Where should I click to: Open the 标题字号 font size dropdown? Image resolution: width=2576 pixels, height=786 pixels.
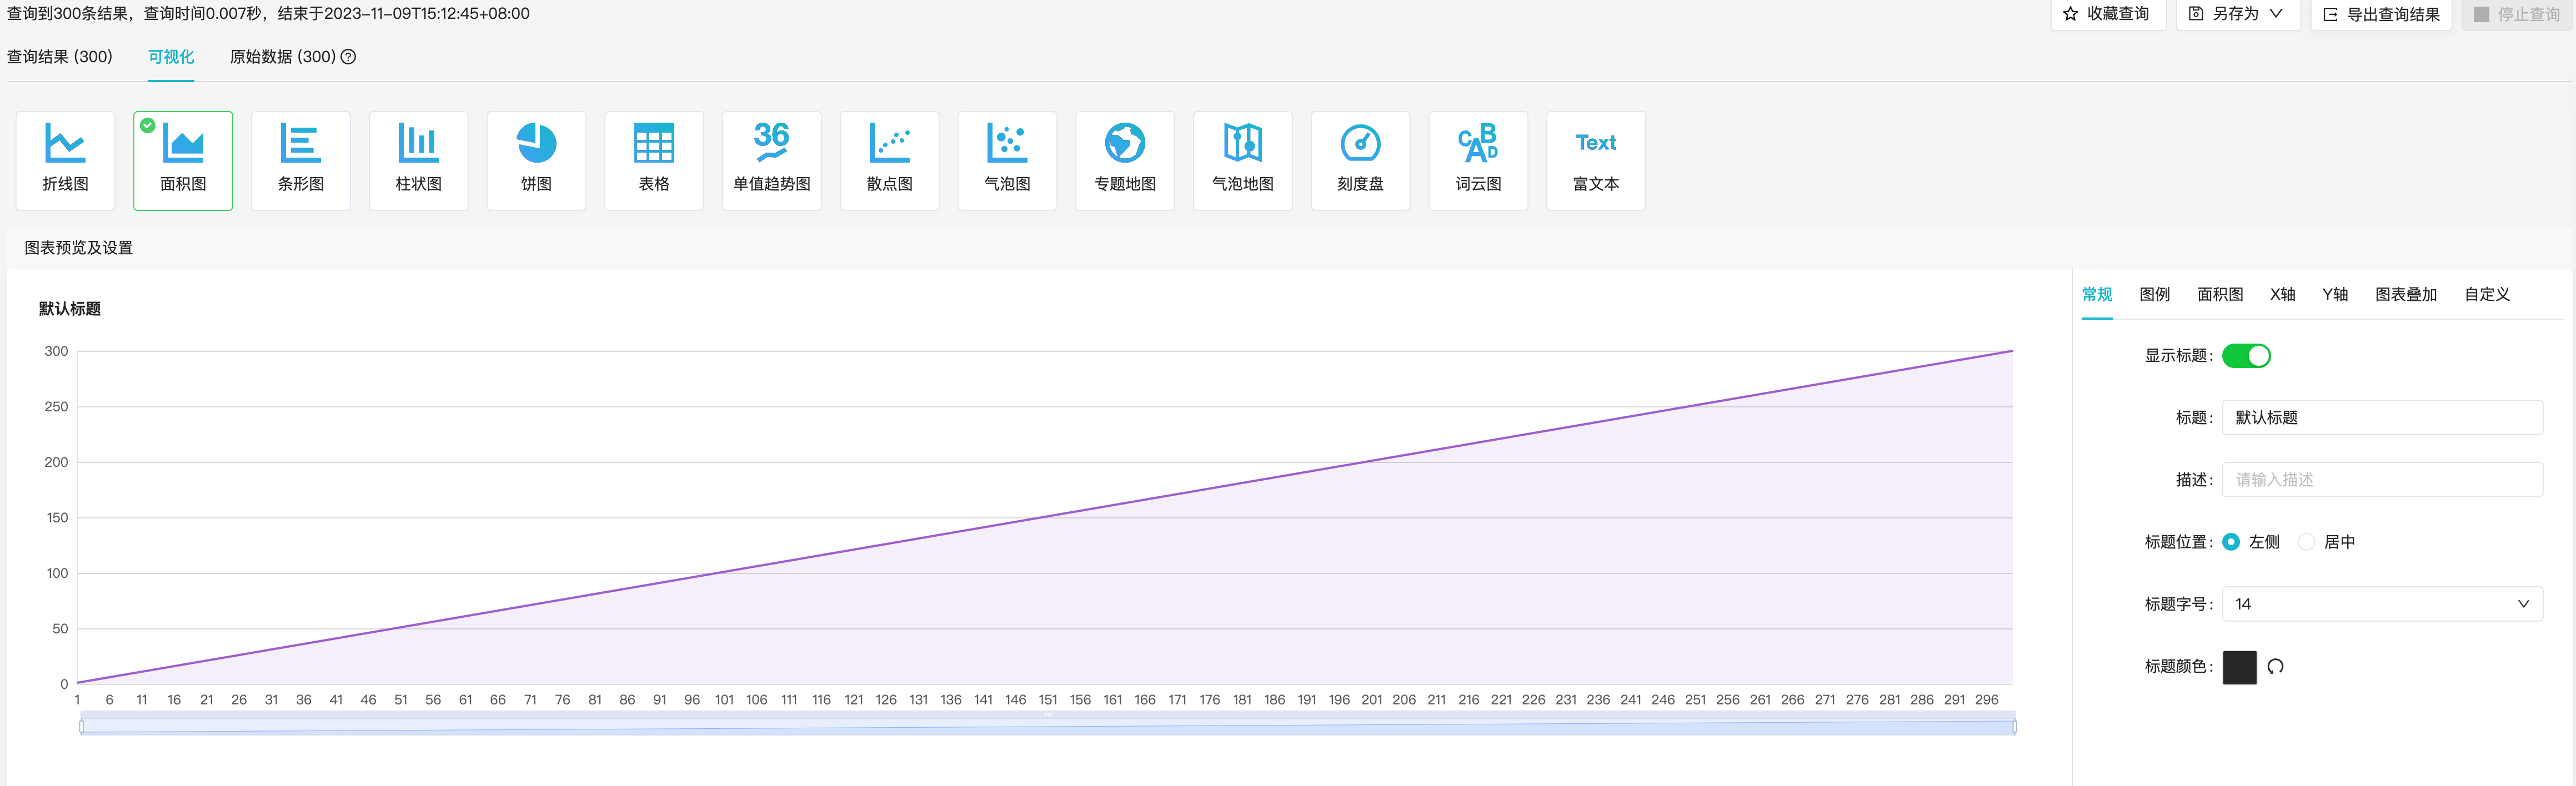pyautogui.click(x=2382, y=604)
